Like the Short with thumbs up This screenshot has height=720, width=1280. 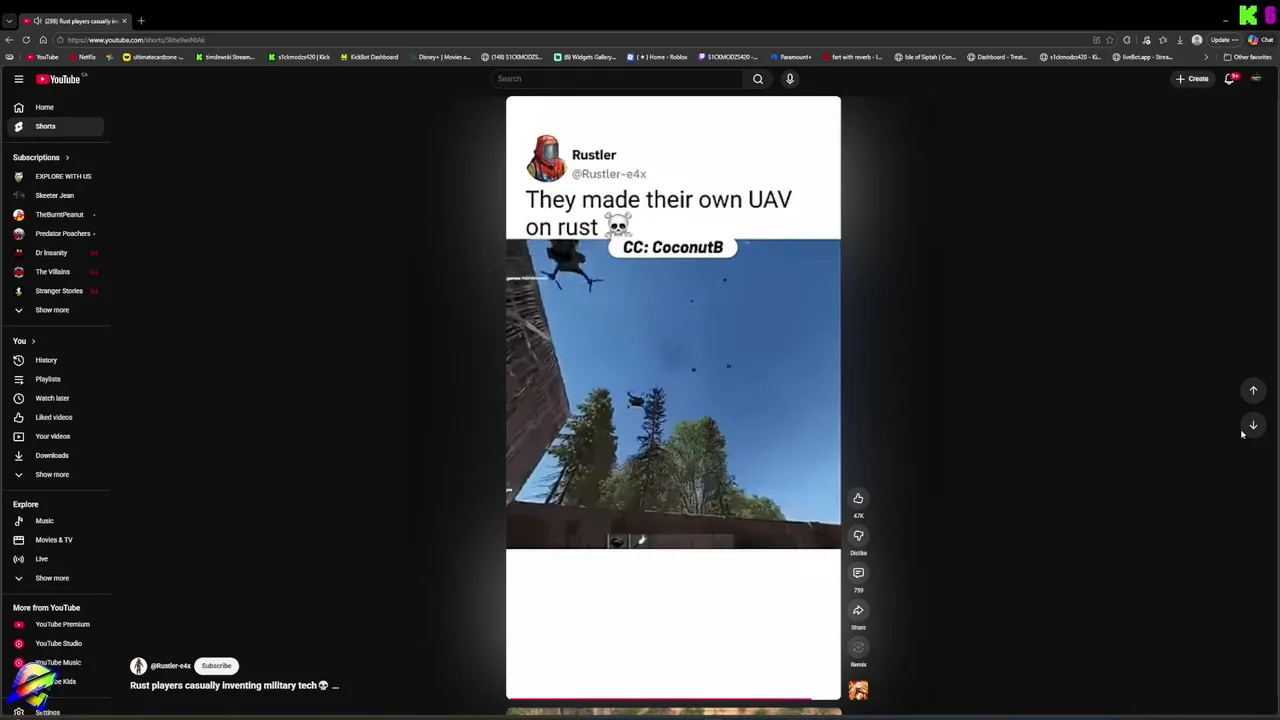tap(858, 498)
